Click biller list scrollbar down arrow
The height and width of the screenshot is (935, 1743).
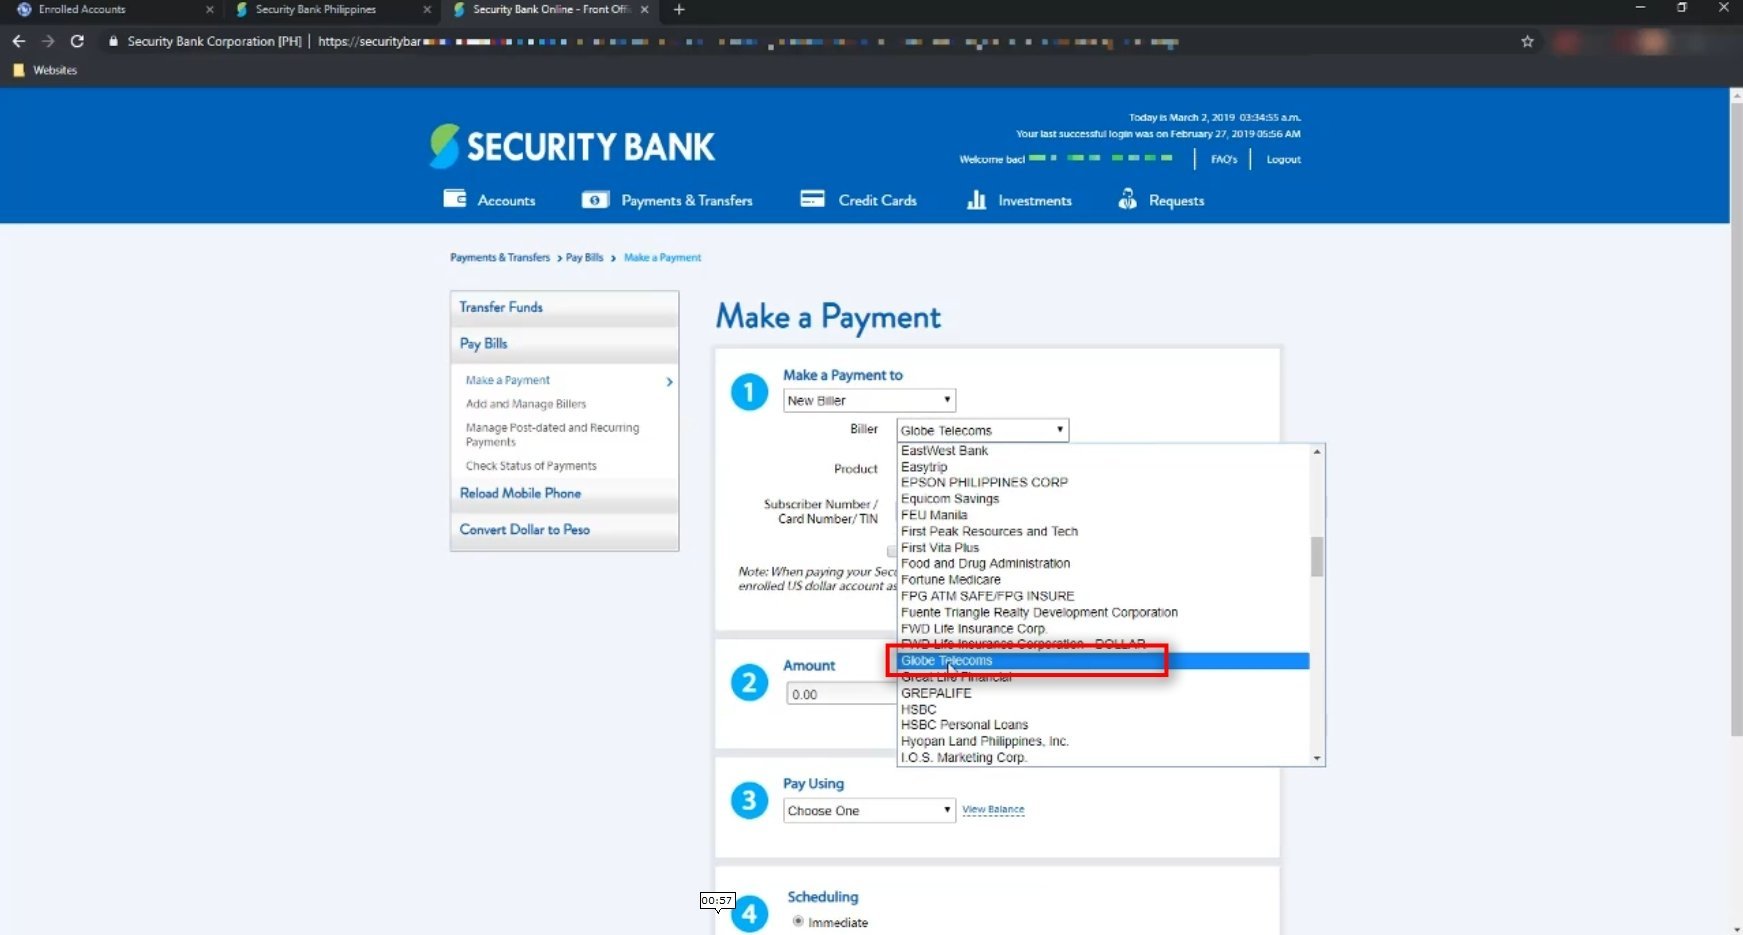coord(1317,758)
